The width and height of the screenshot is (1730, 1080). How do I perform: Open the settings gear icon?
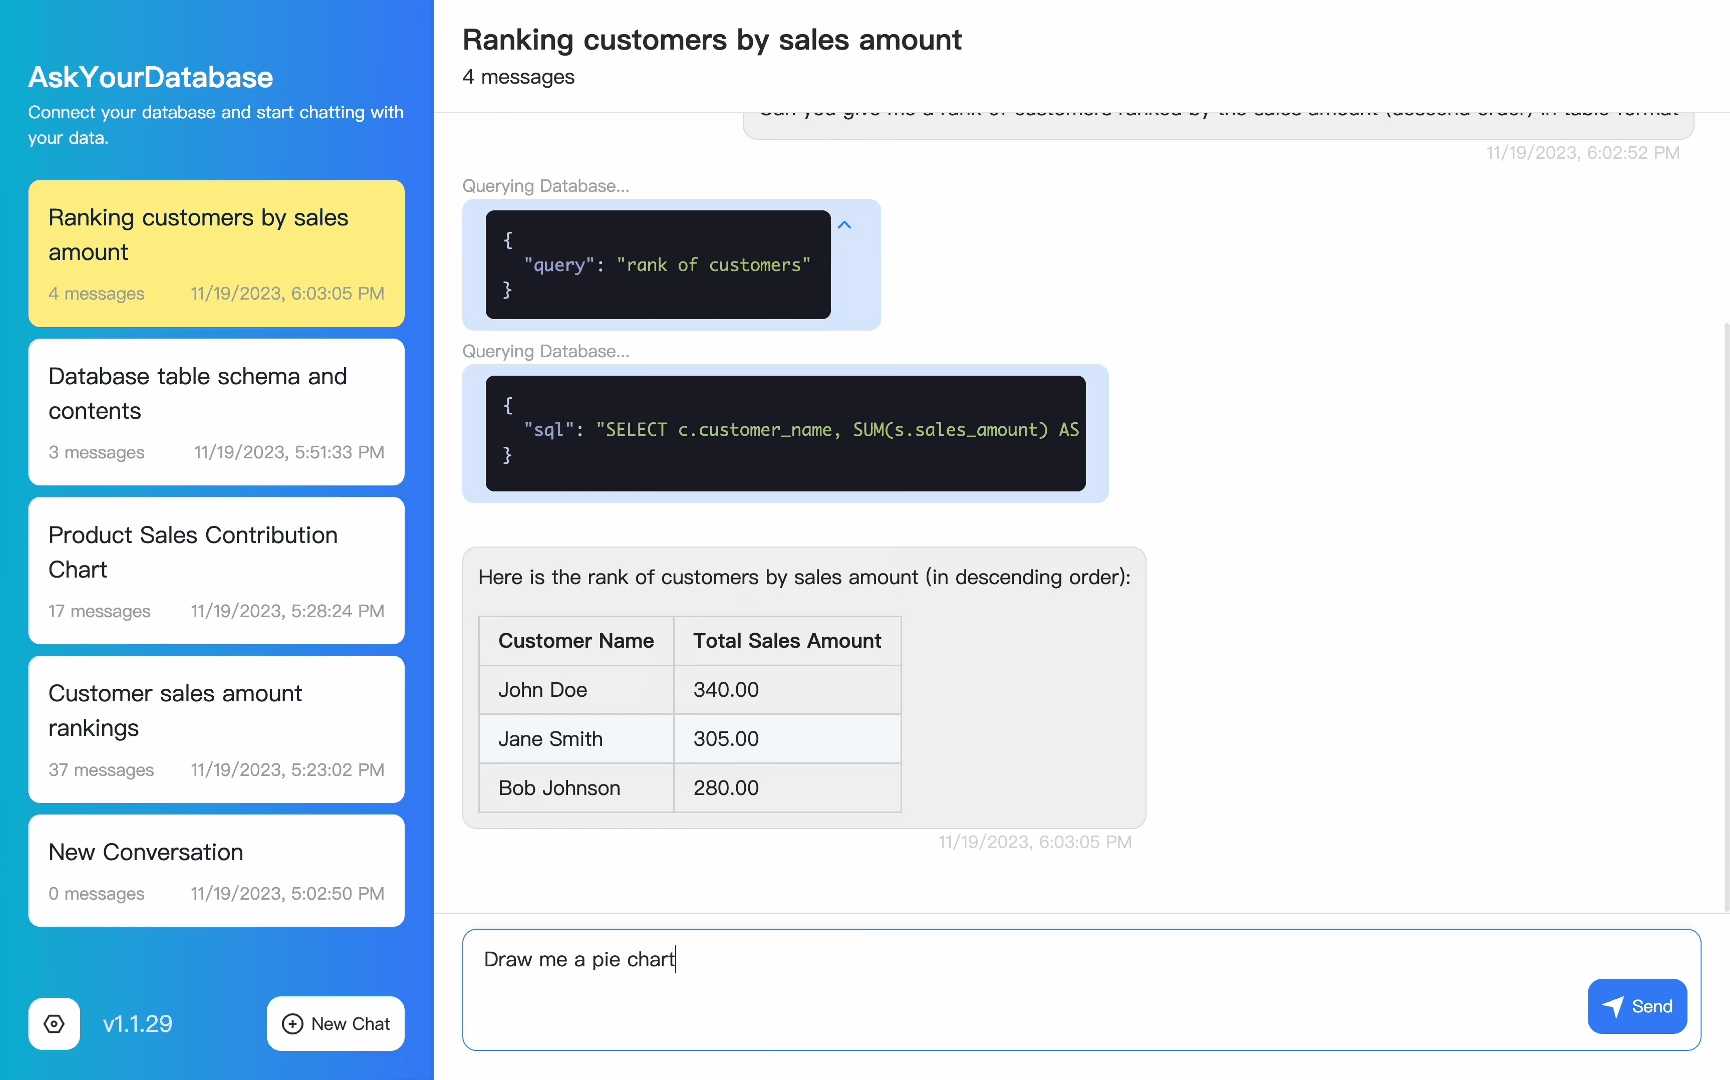(x=53, y=1024)
